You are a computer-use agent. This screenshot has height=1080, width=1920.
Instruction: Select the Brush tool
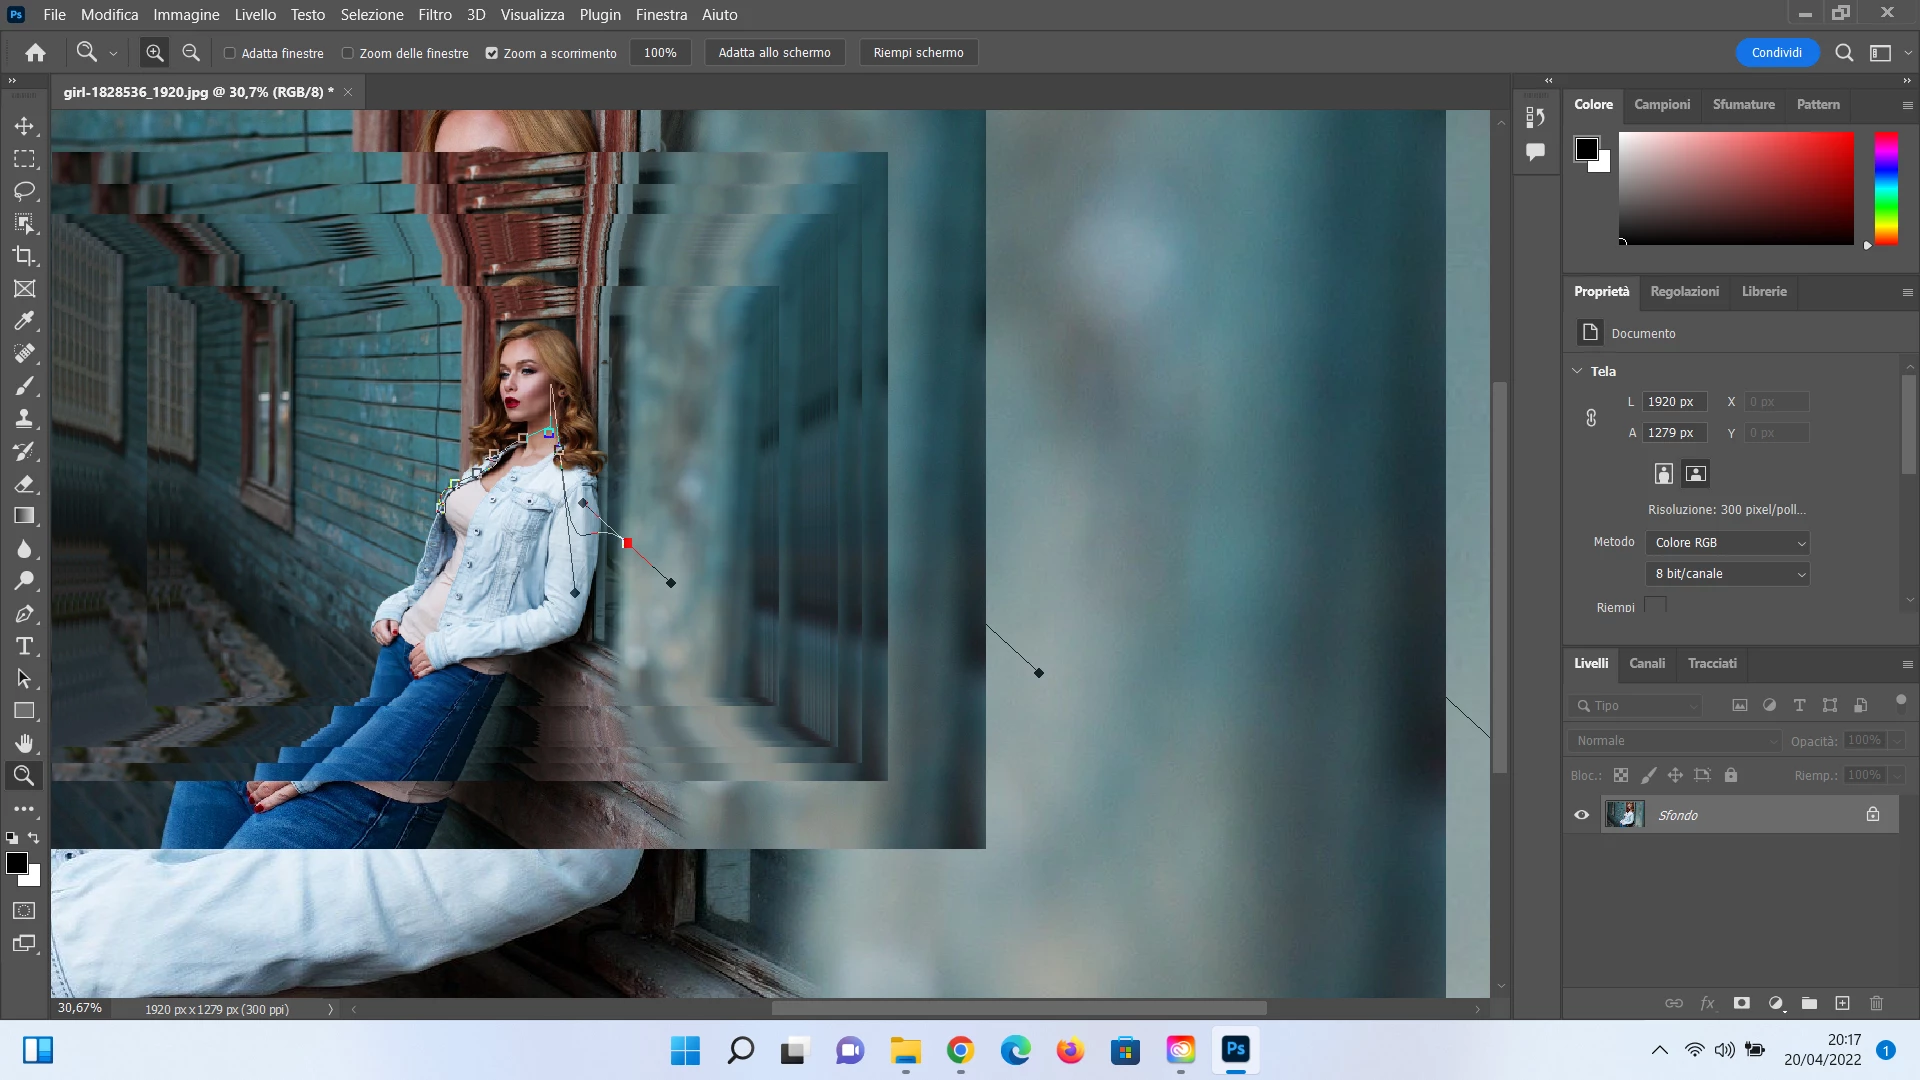24,386
